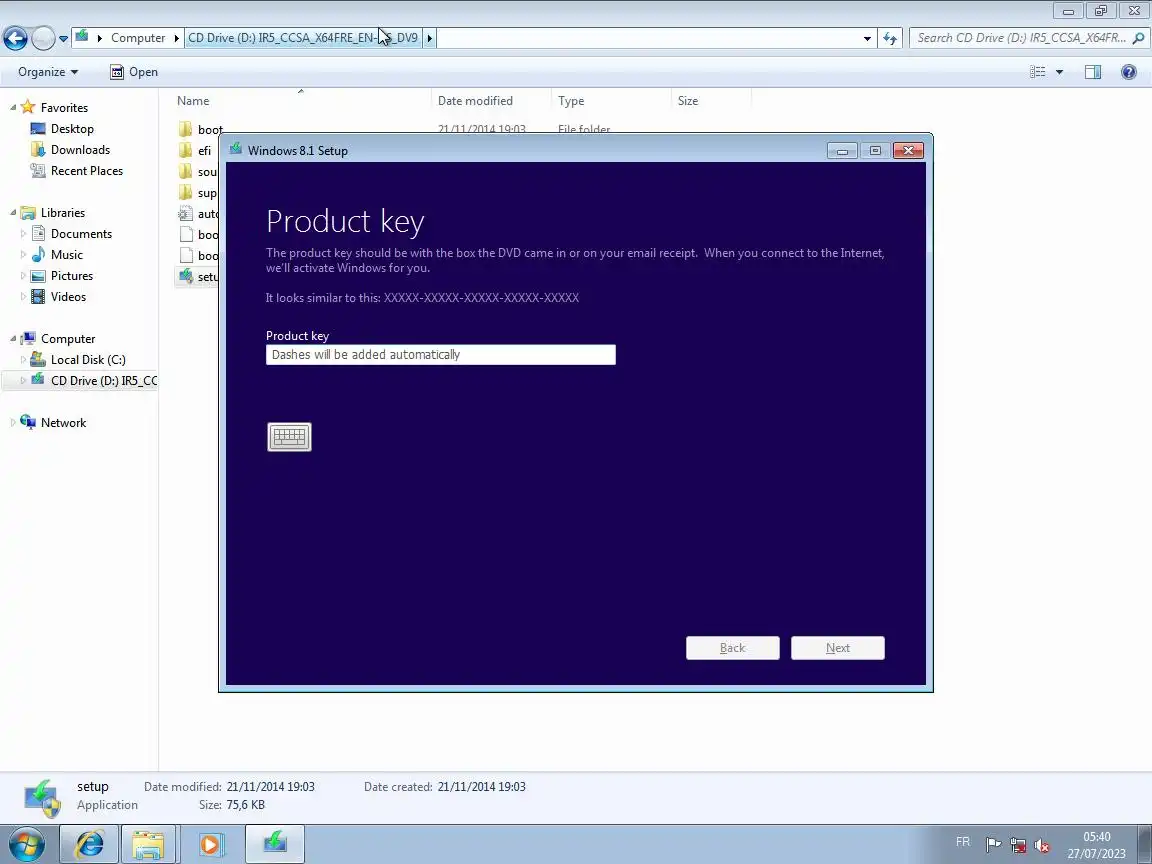Select the boot folder icon
This screenshot has width=1152, height=864.
[x=185, y=130]
